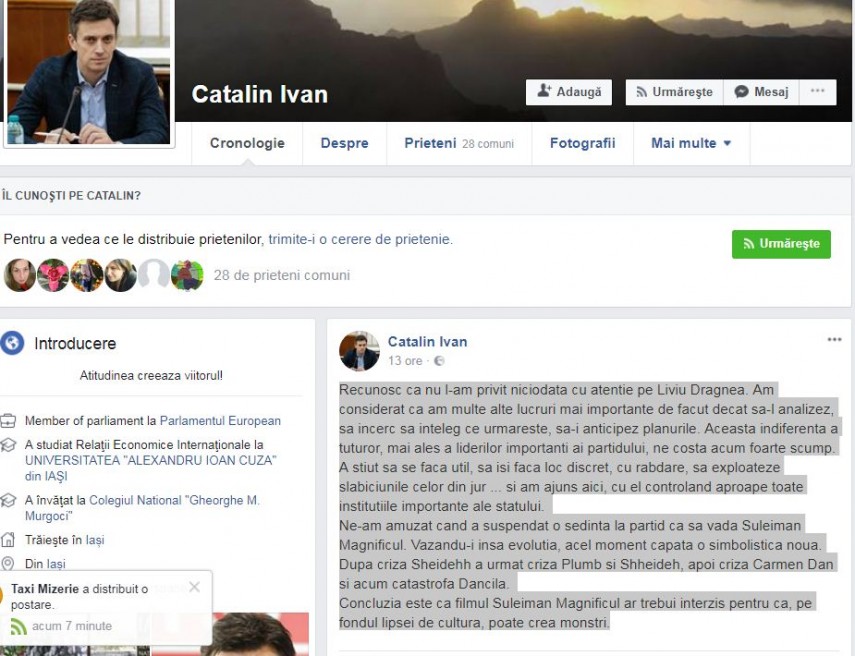Open the Parlamentul European link
This screenshot has height=656, width=855.
(220, 421)
